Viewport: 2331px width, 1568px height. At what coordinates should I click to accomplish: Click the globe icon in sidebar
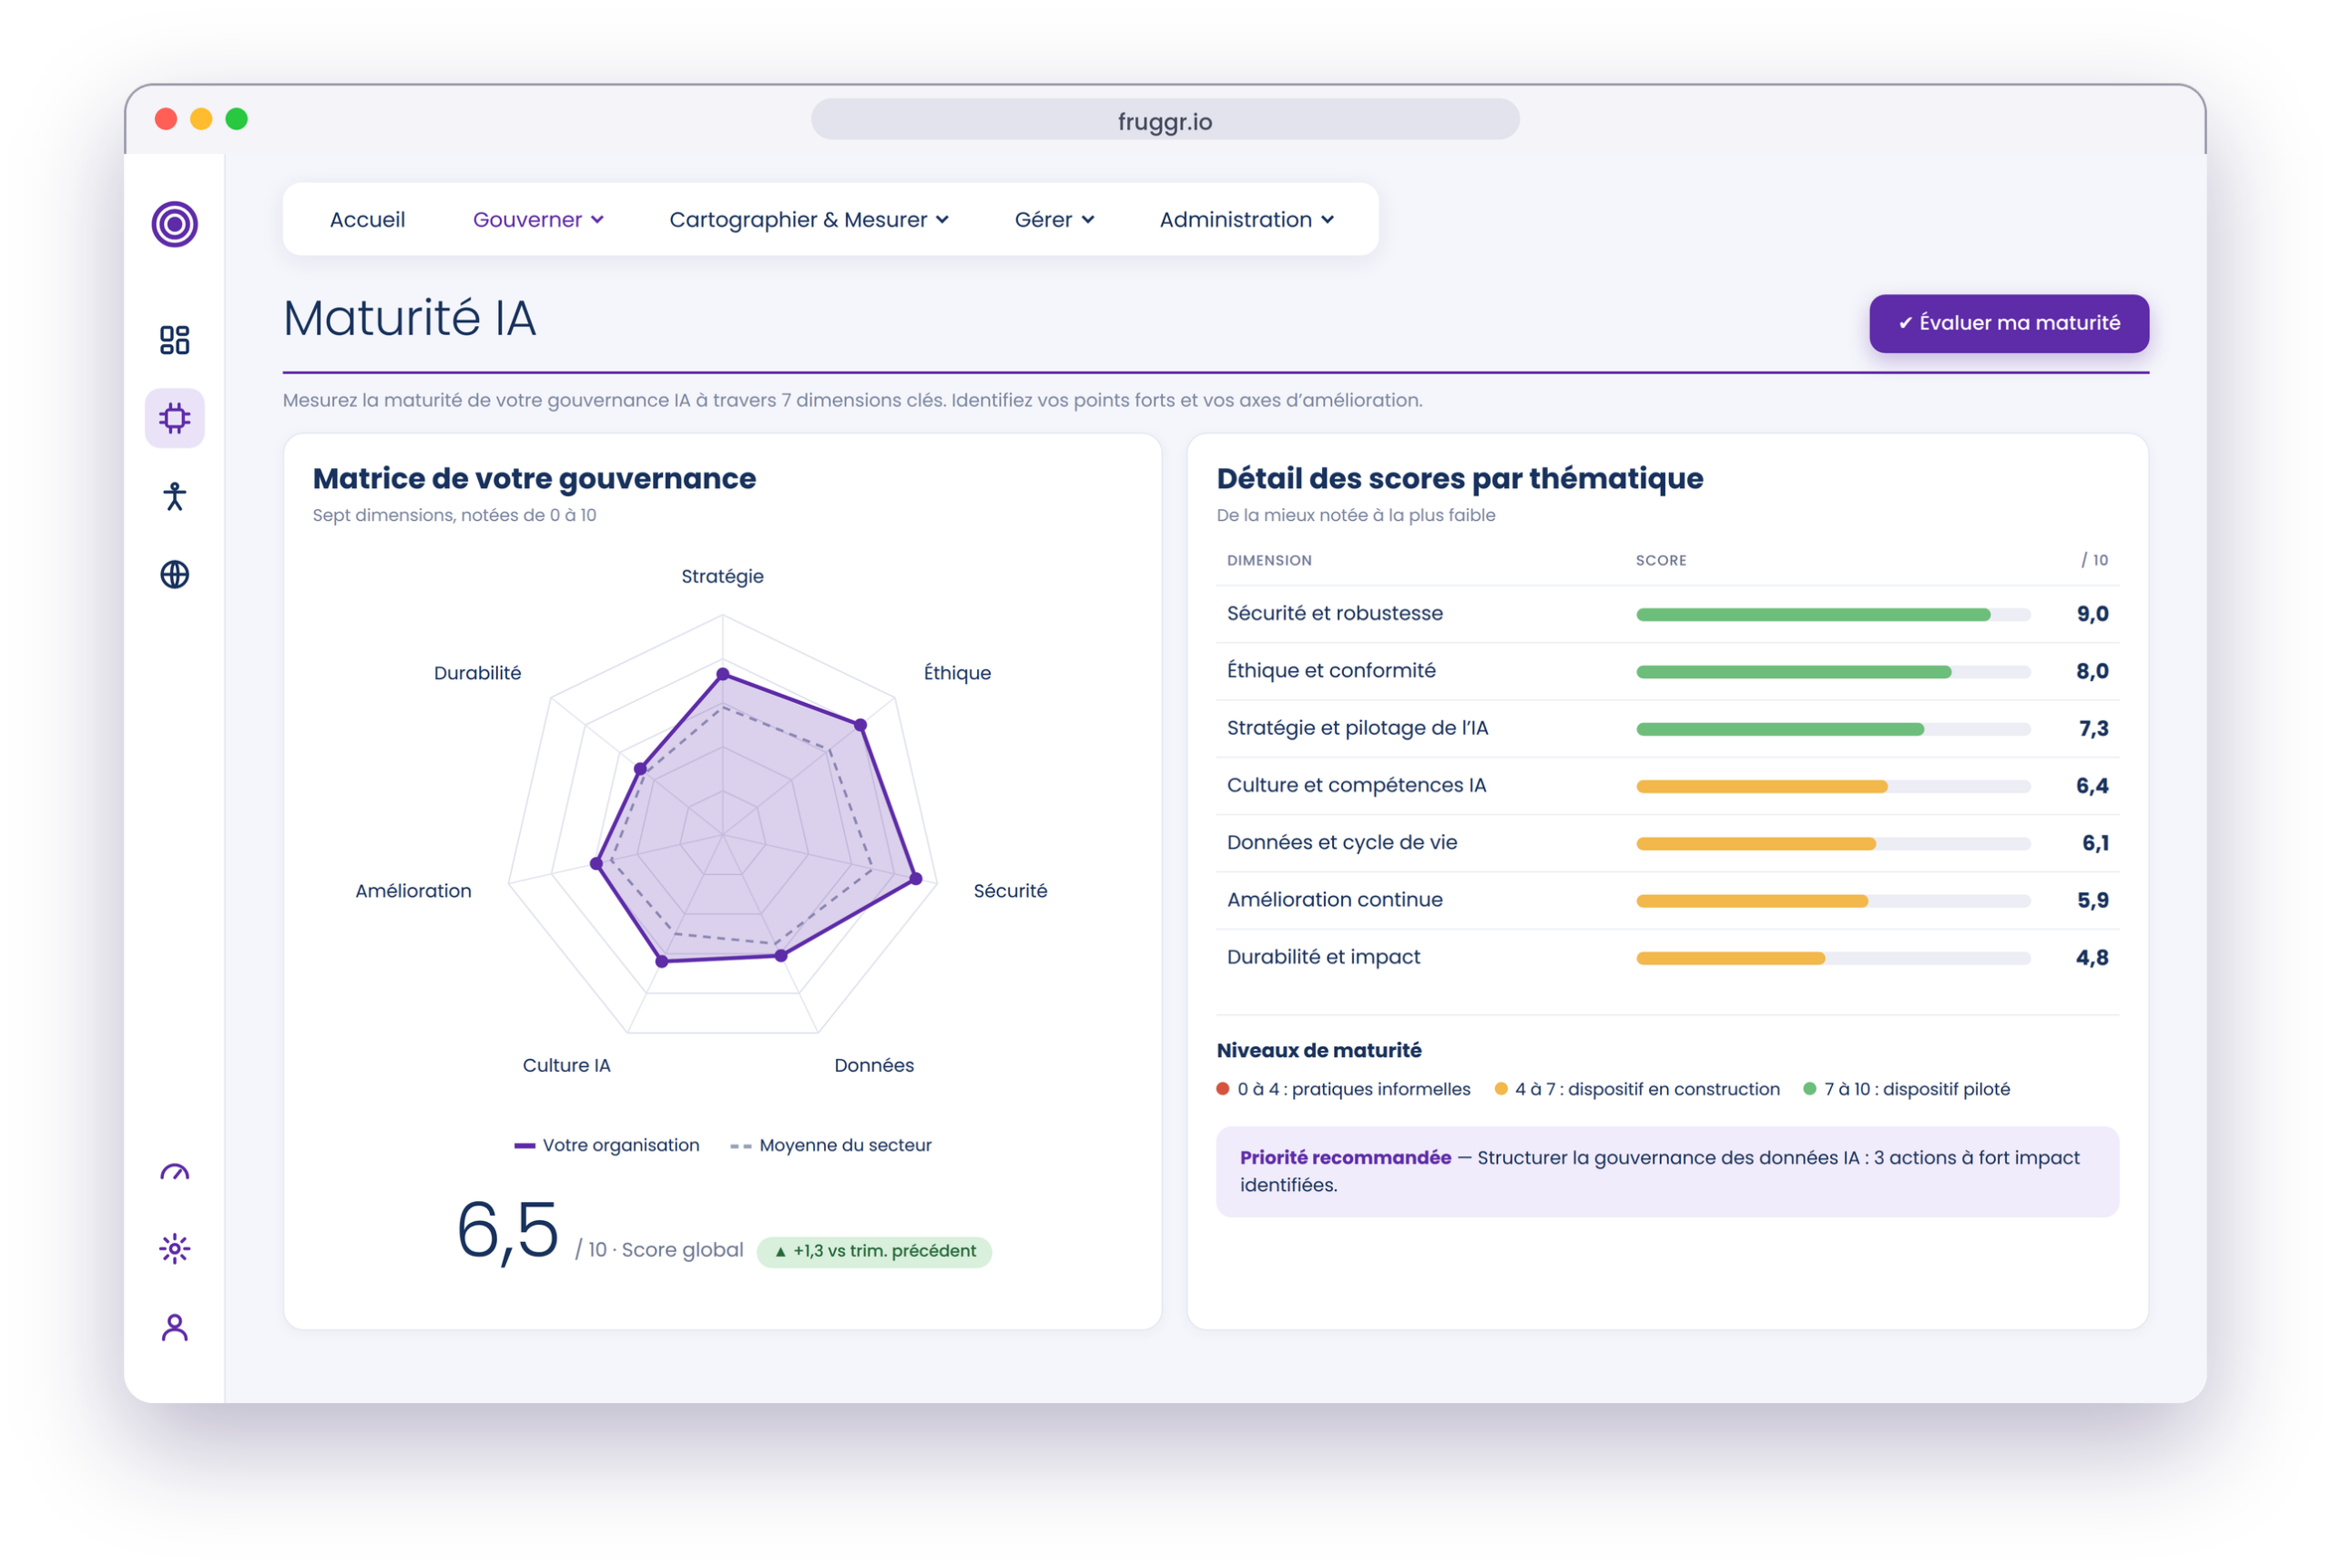coord(174,574)
